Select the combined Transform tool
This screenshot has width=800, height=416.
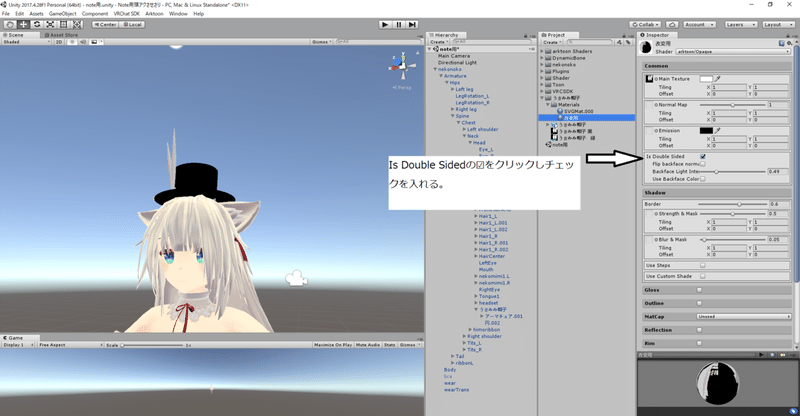point(77,25)
